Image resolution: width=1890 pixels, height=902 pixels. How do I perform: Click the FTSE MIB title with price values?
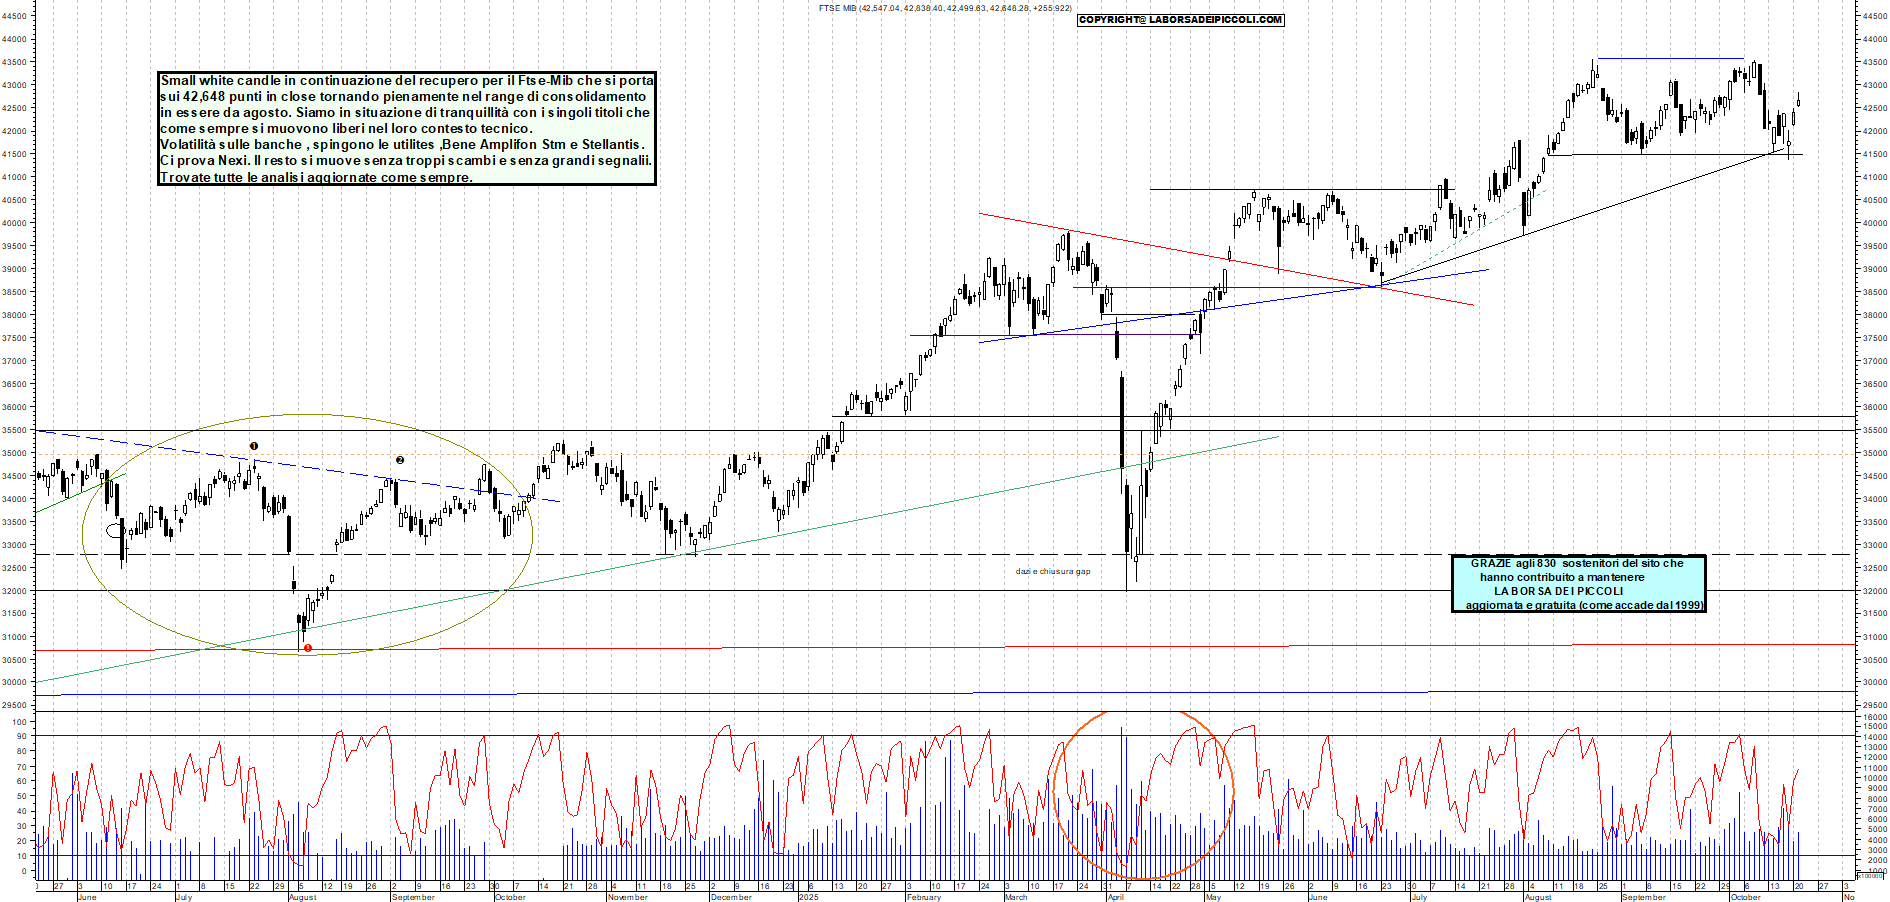[x=944, y=8]
